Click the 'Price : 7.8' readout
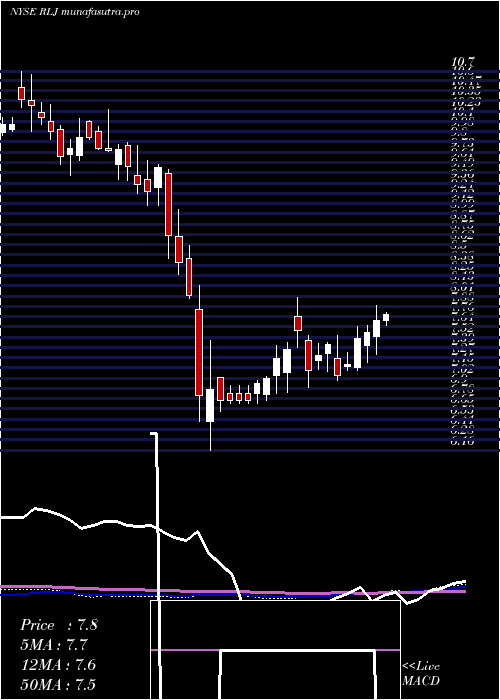Viewport: 500px width, 700px height. tap(58, 625)
